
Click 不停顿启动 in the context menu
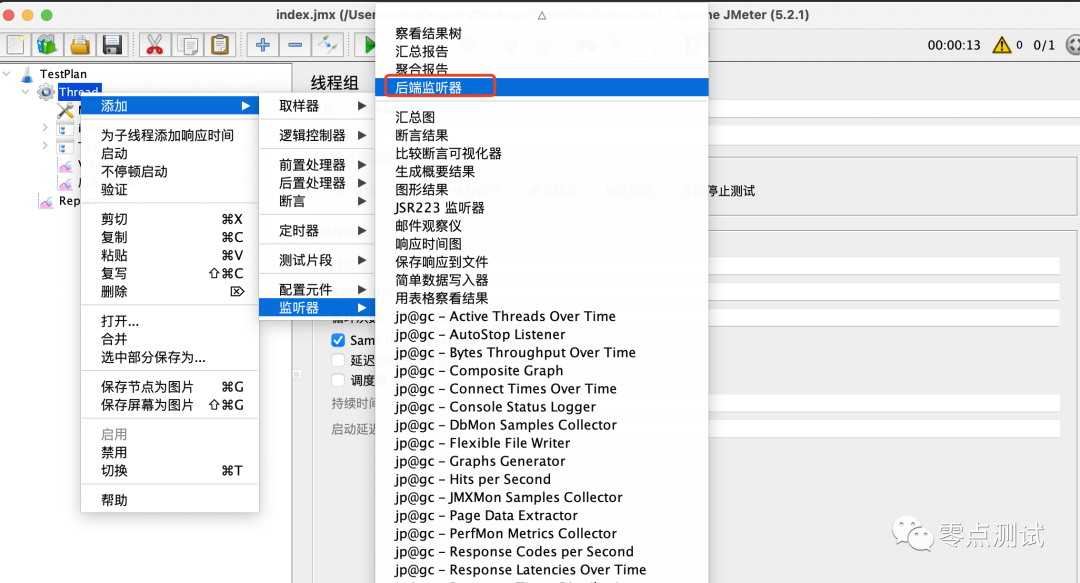point(134,172)
